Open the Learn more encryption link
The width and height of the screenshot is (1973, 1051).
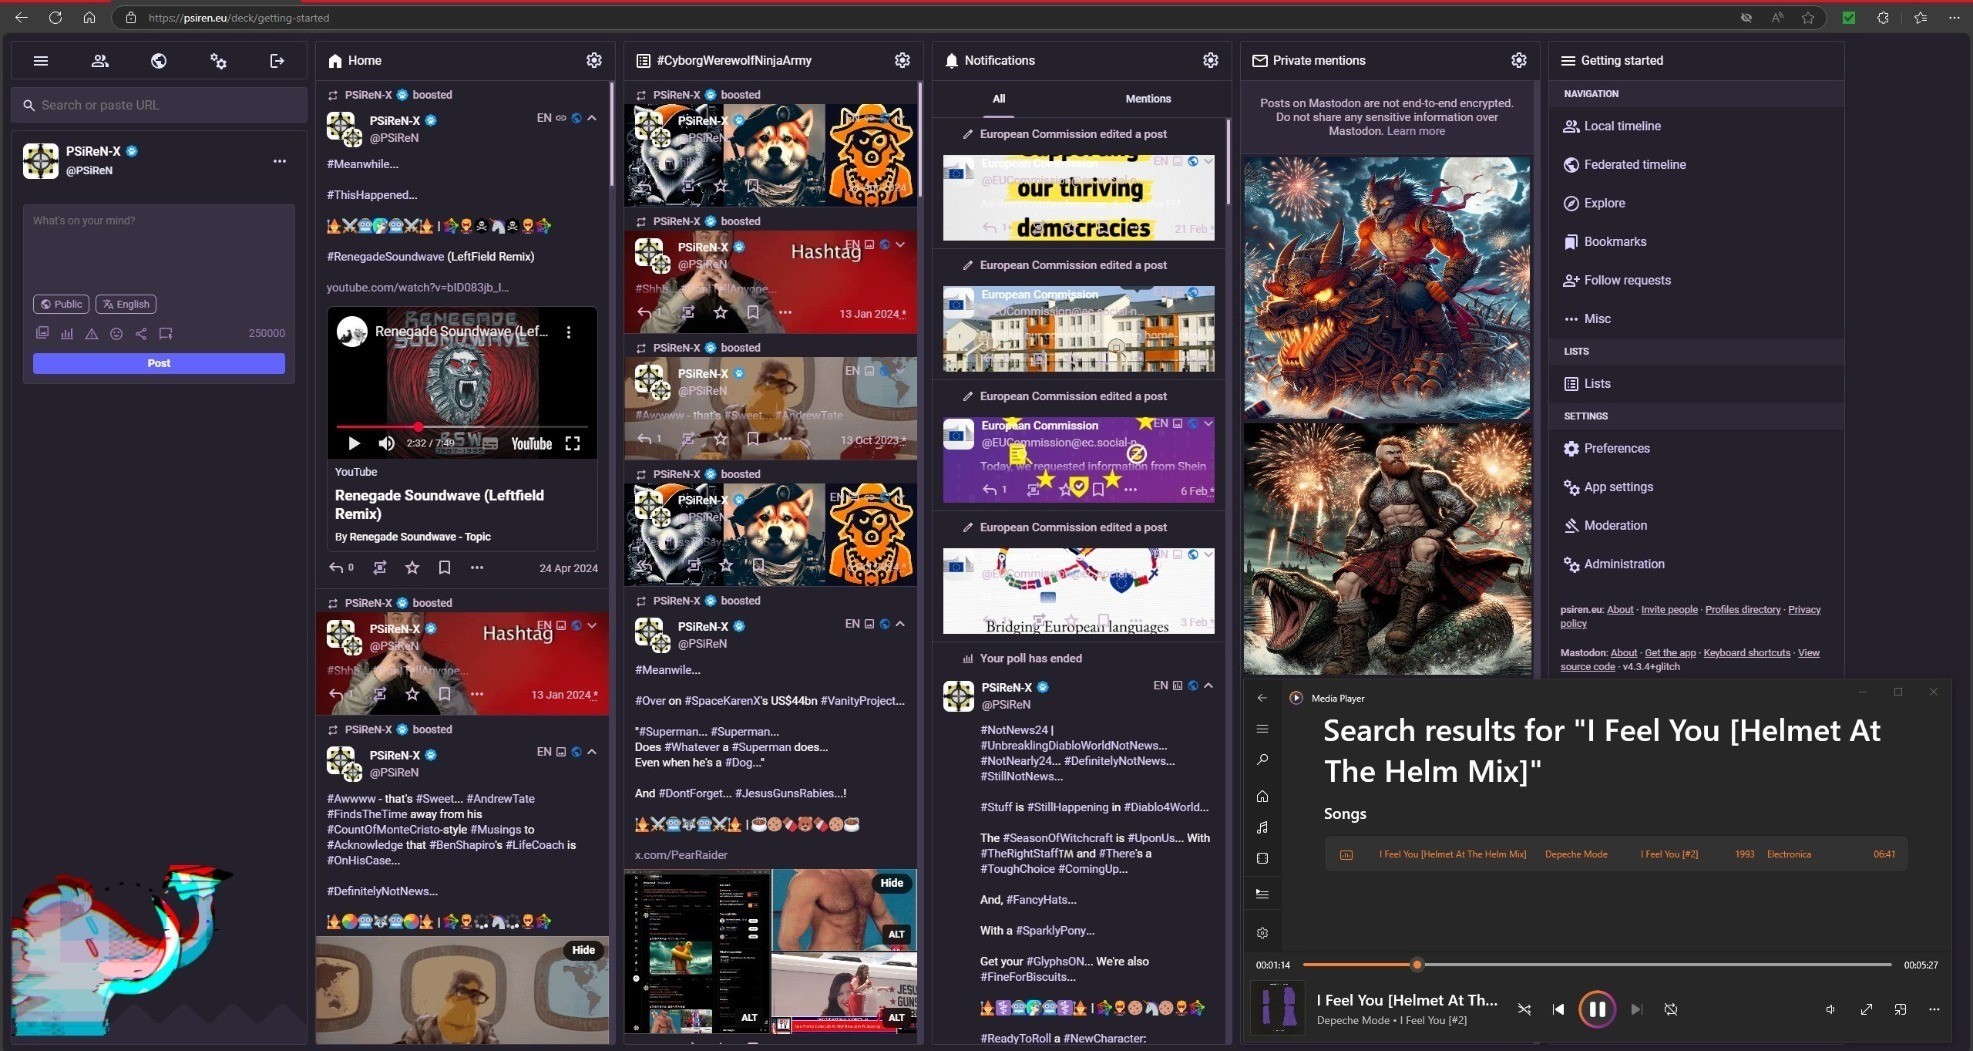click(x=1416, y=131)
